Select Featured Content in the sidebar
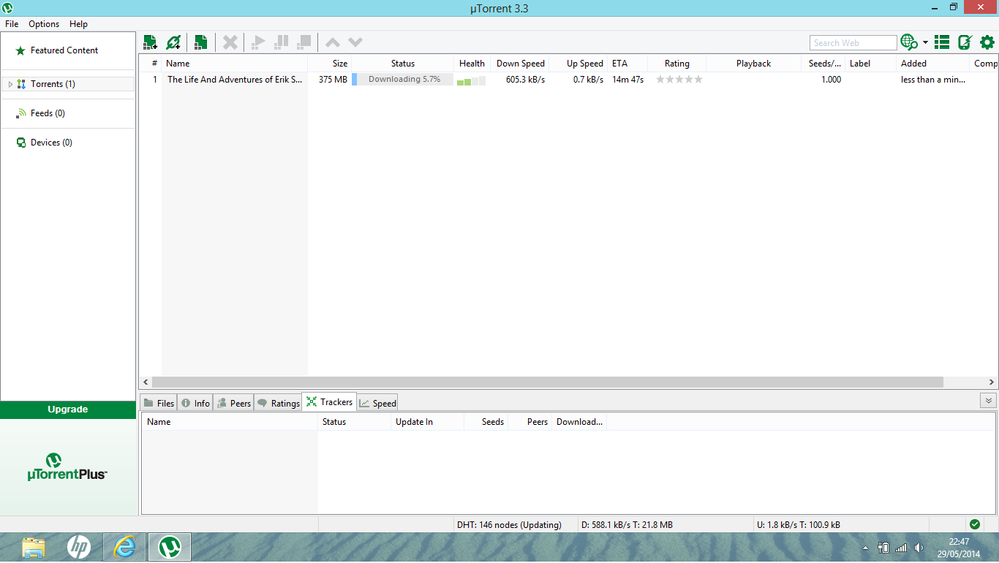 coord(64,50)
